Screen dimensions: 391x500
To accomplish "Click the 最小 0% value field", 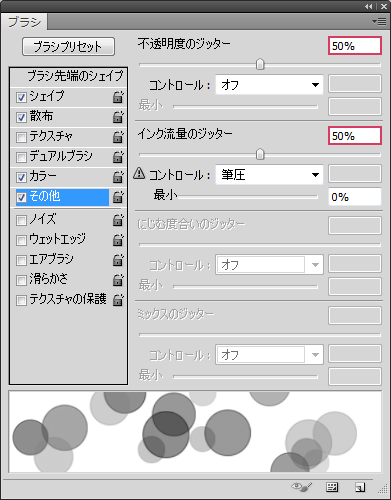I will coord(355,197).
